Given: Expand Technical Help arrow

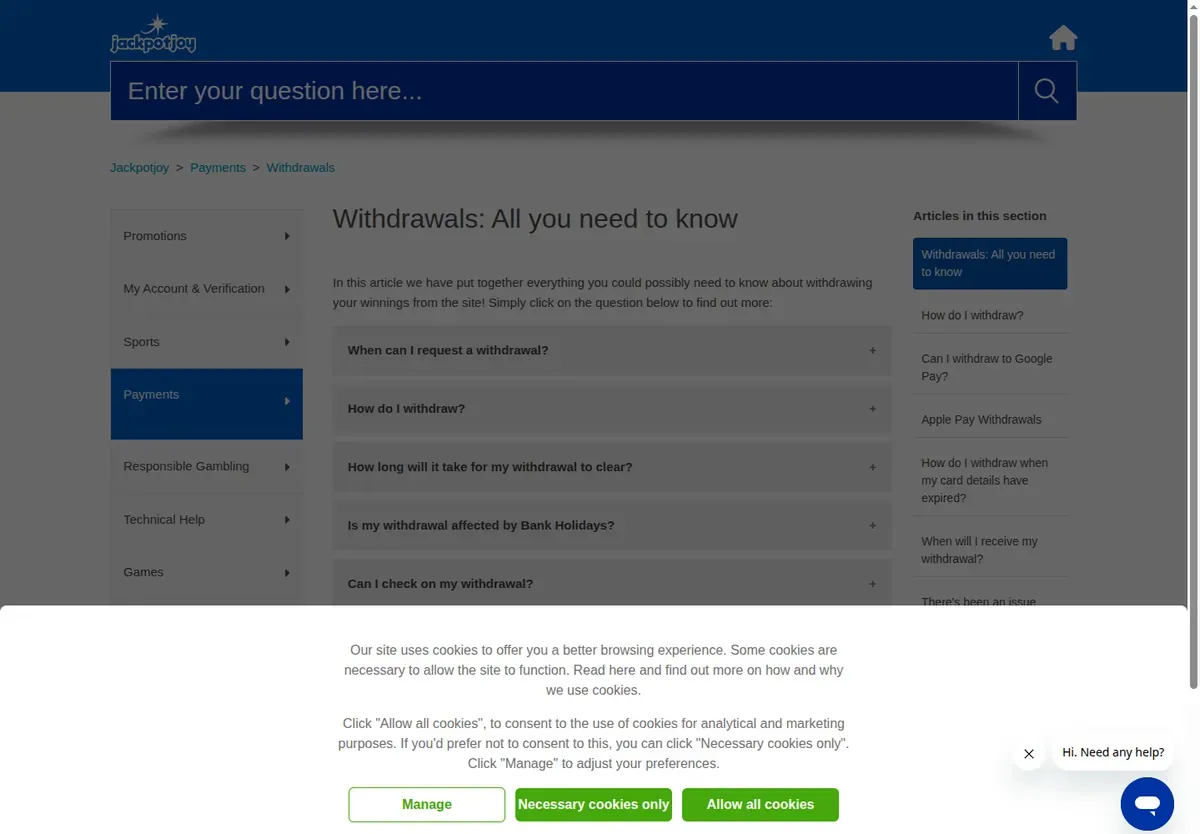Looking at the screenshot, I should click(x=287, y=520).
